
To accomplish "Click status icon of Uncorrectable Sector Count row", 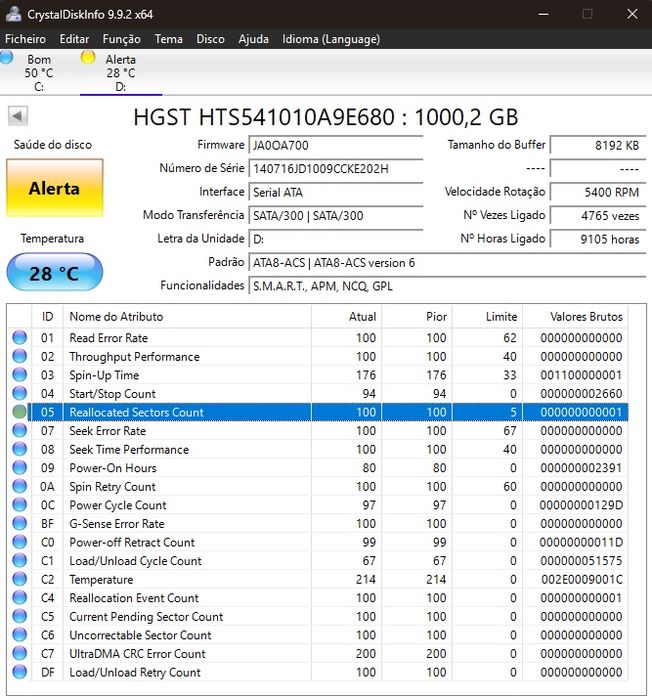I will pos(19,635).
